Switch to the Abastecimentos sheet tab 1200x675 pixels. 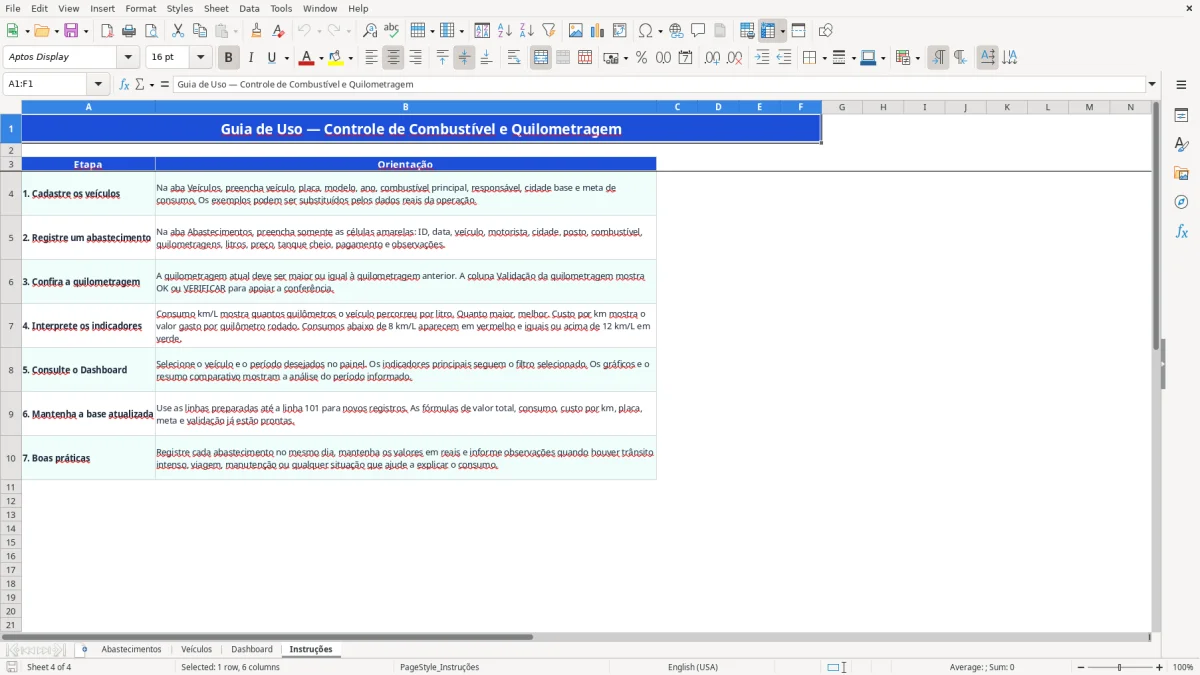(131, 649)
